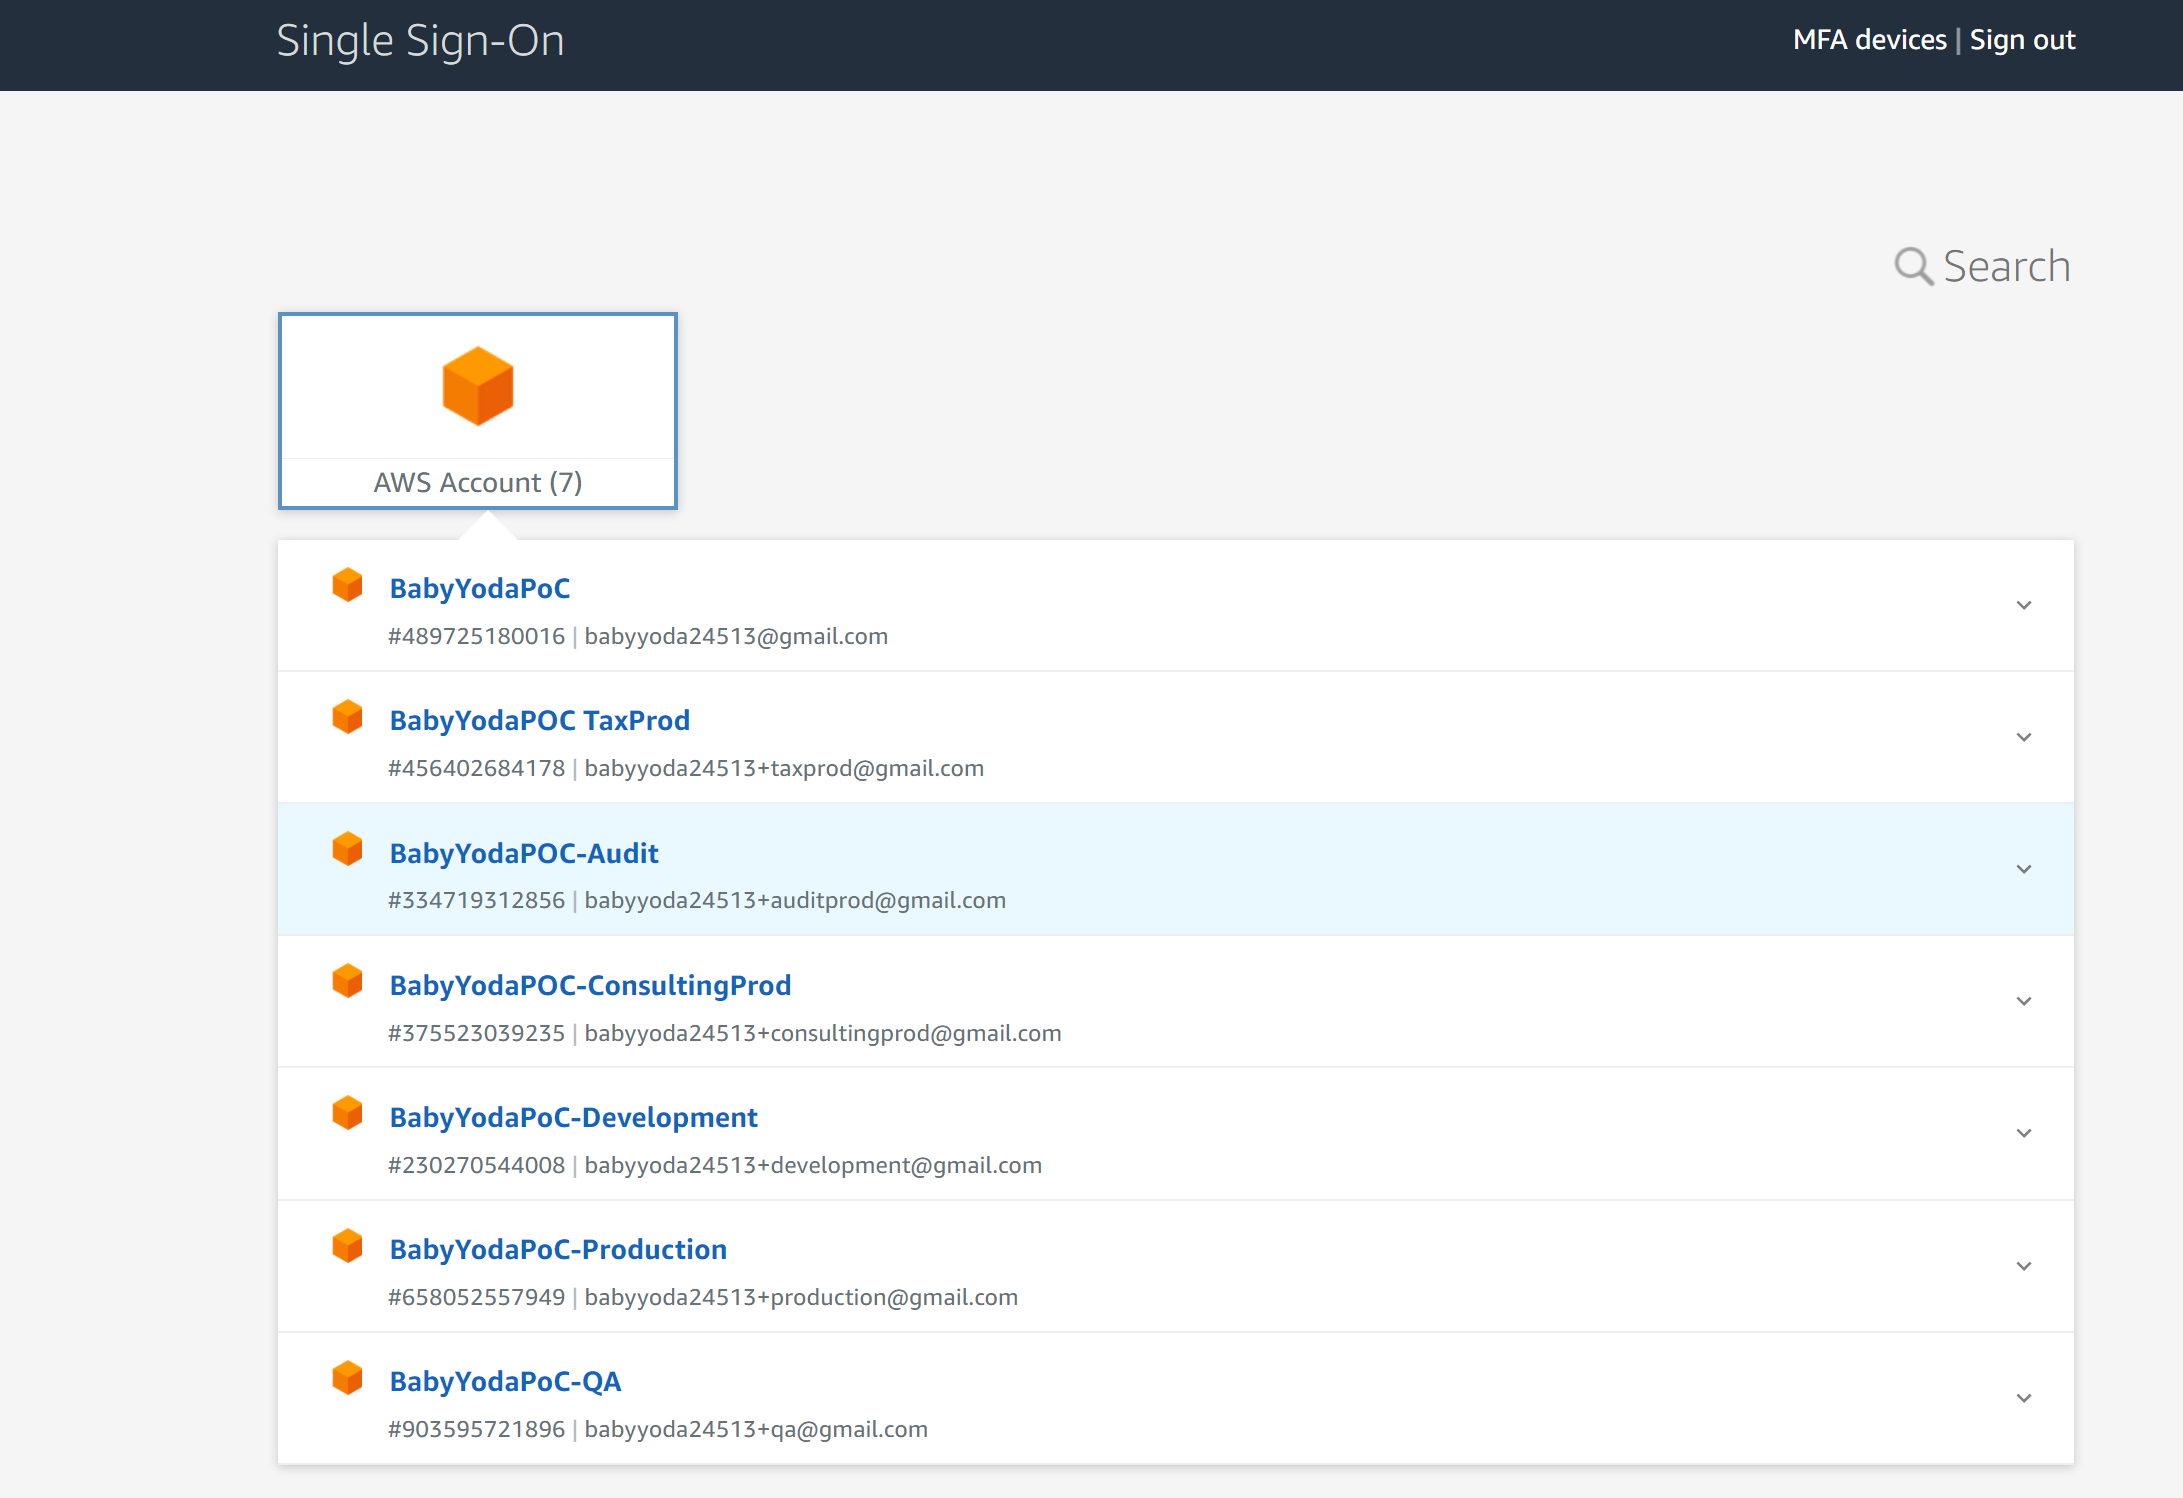This screenshot has width=2183, height=1498.
Task: Open the BabyYodaPOC-ConsultingProd account name
Action: click(590, 985)
